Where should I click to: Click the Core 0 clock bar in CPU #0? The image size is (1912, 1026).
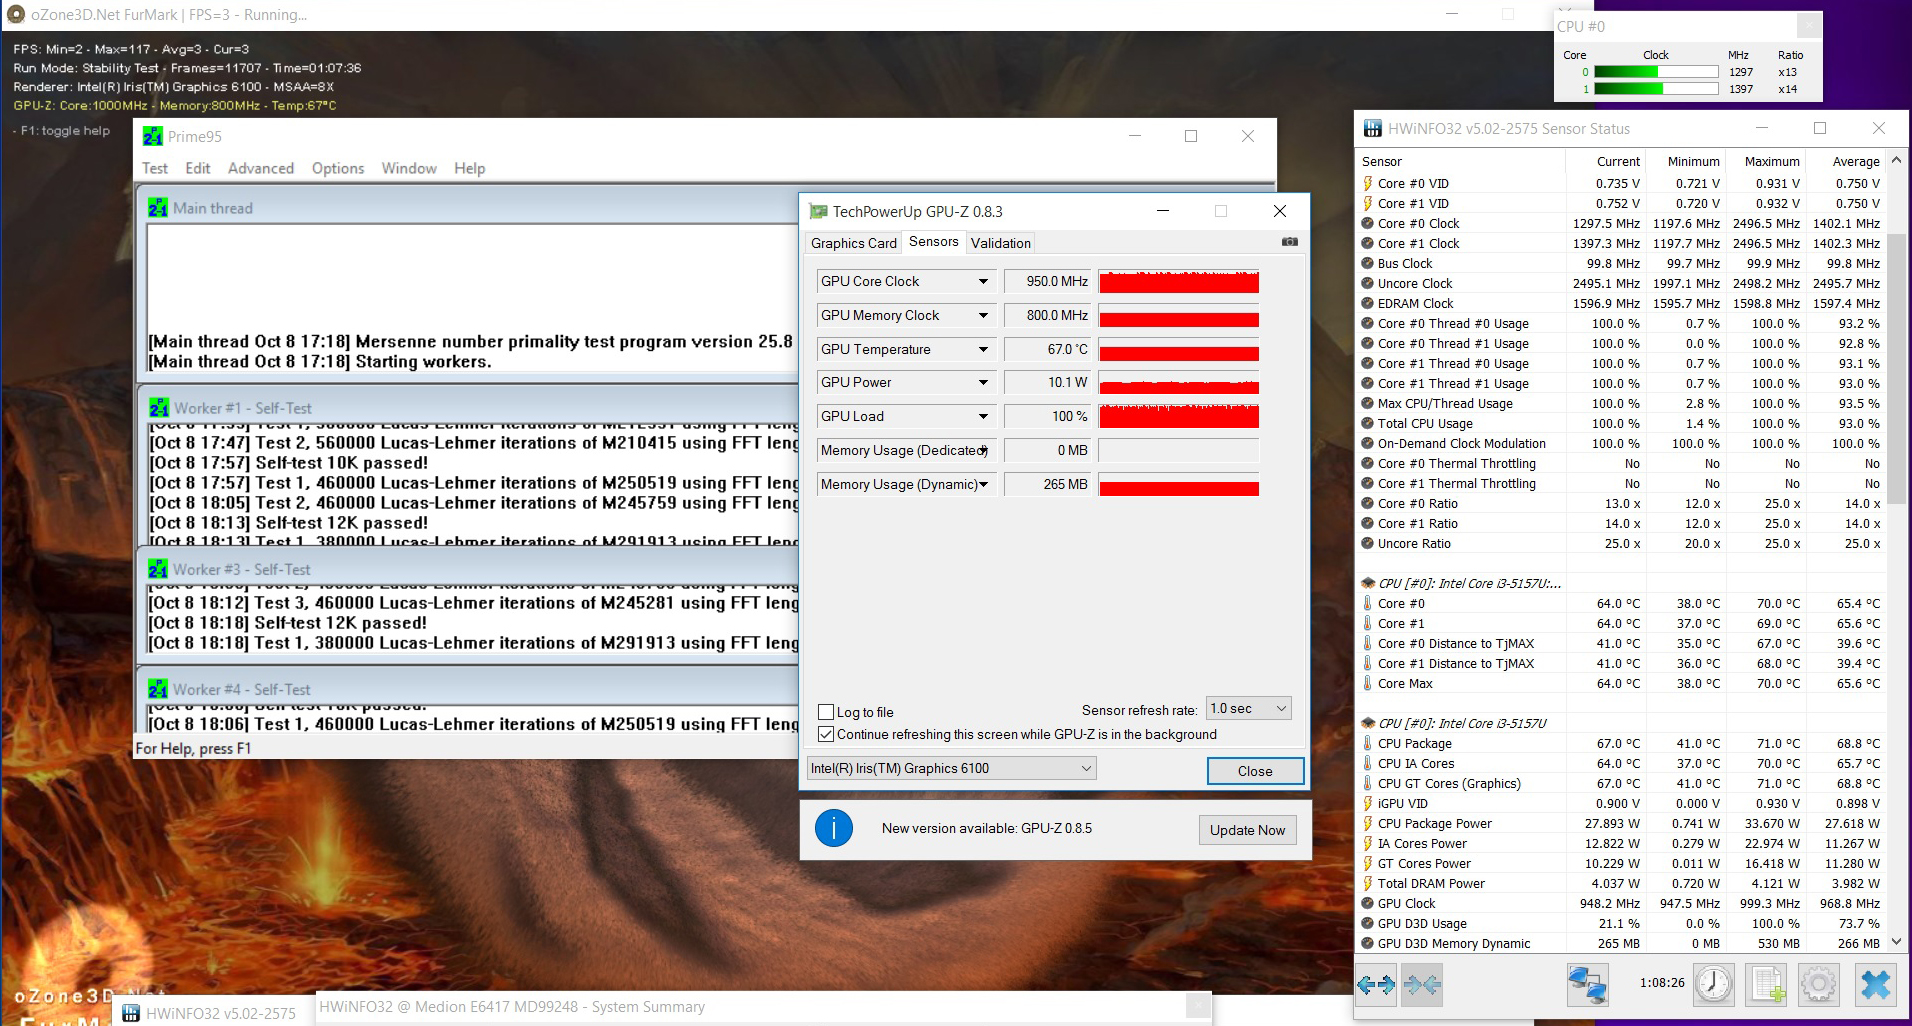1656,72
